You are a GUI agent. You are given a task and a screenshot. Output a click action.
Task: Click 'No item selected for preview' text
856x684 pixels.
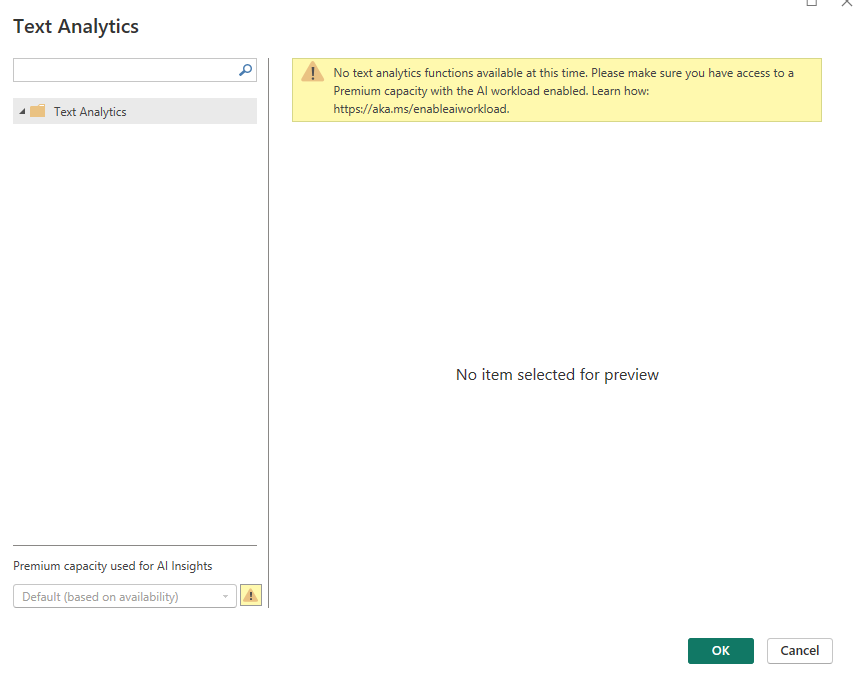(557, 374)
